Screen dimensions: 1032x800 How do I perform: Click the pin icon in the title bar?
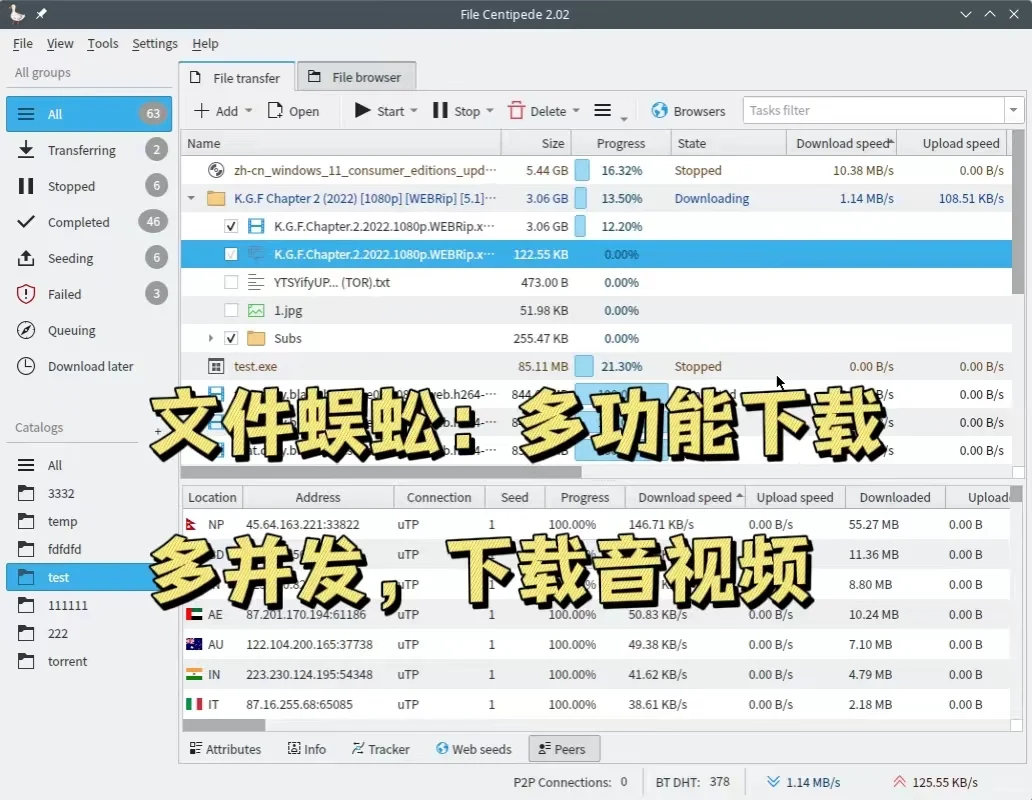(x=41, y=14)
